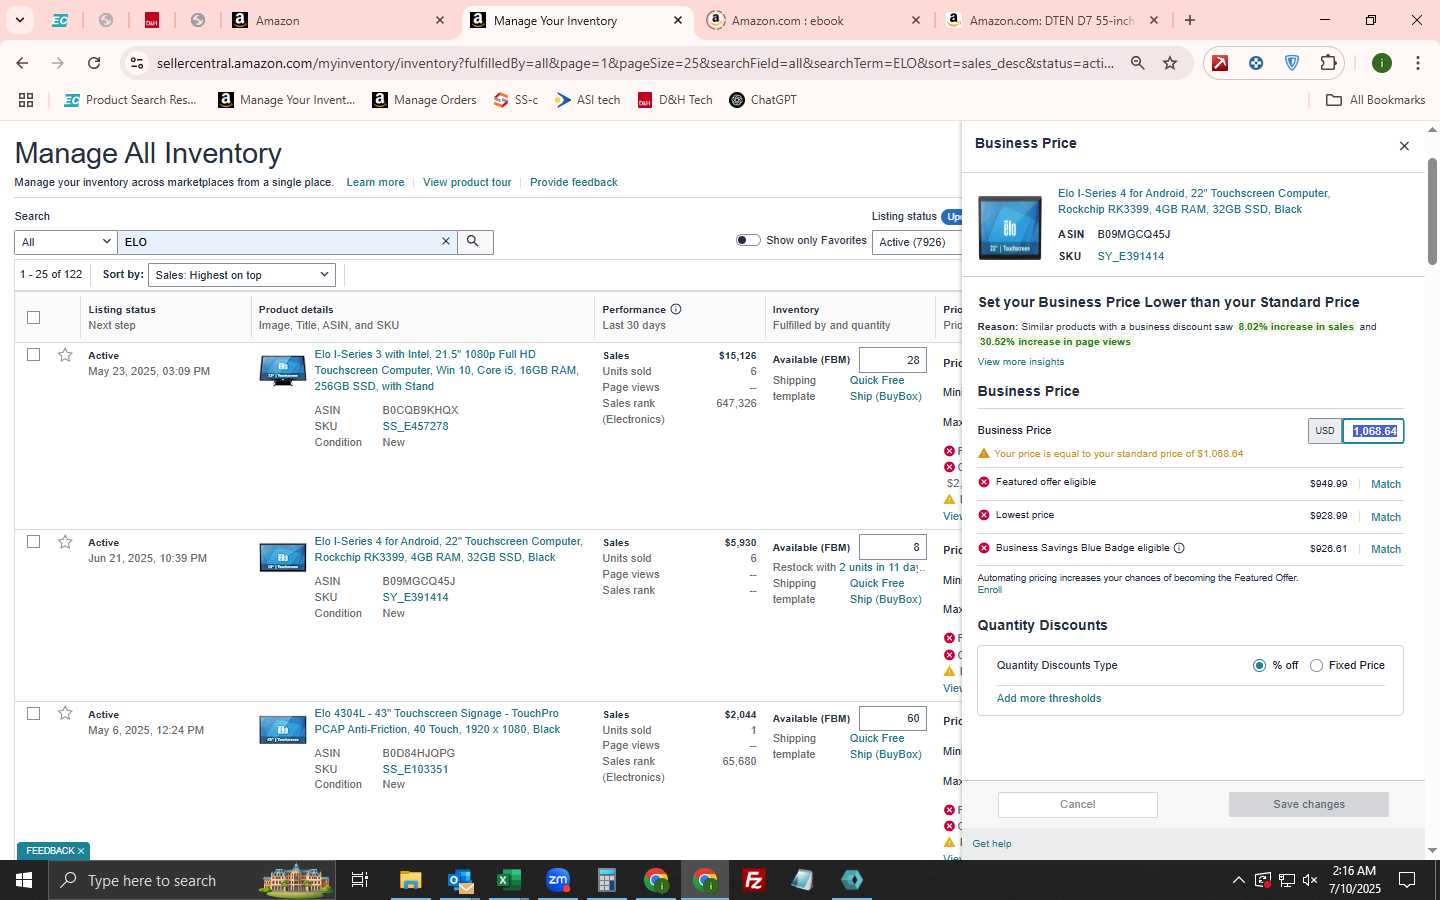
Task: Expand the tab search chevron in Chrome
Action: pyautogui.click(x=19, y=20)
